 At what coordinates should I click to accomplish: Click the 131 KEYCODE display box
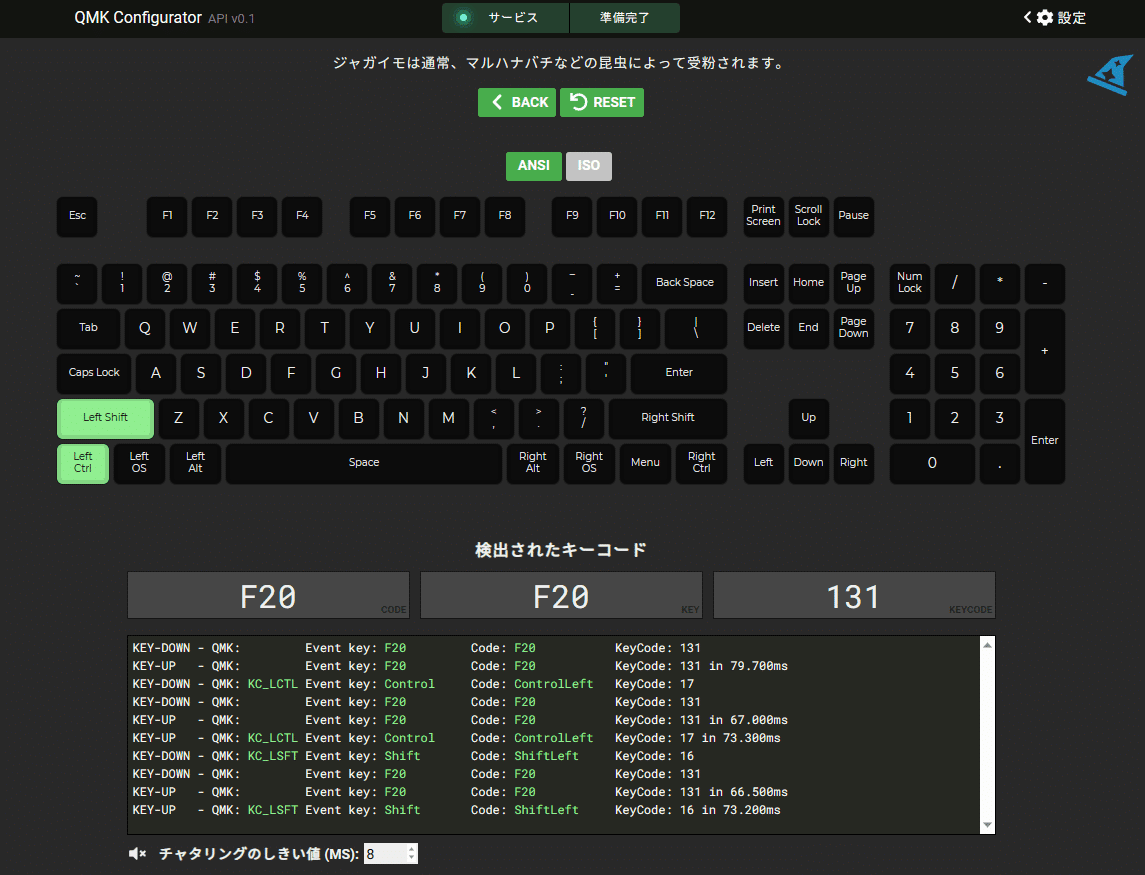pos(854,595)
